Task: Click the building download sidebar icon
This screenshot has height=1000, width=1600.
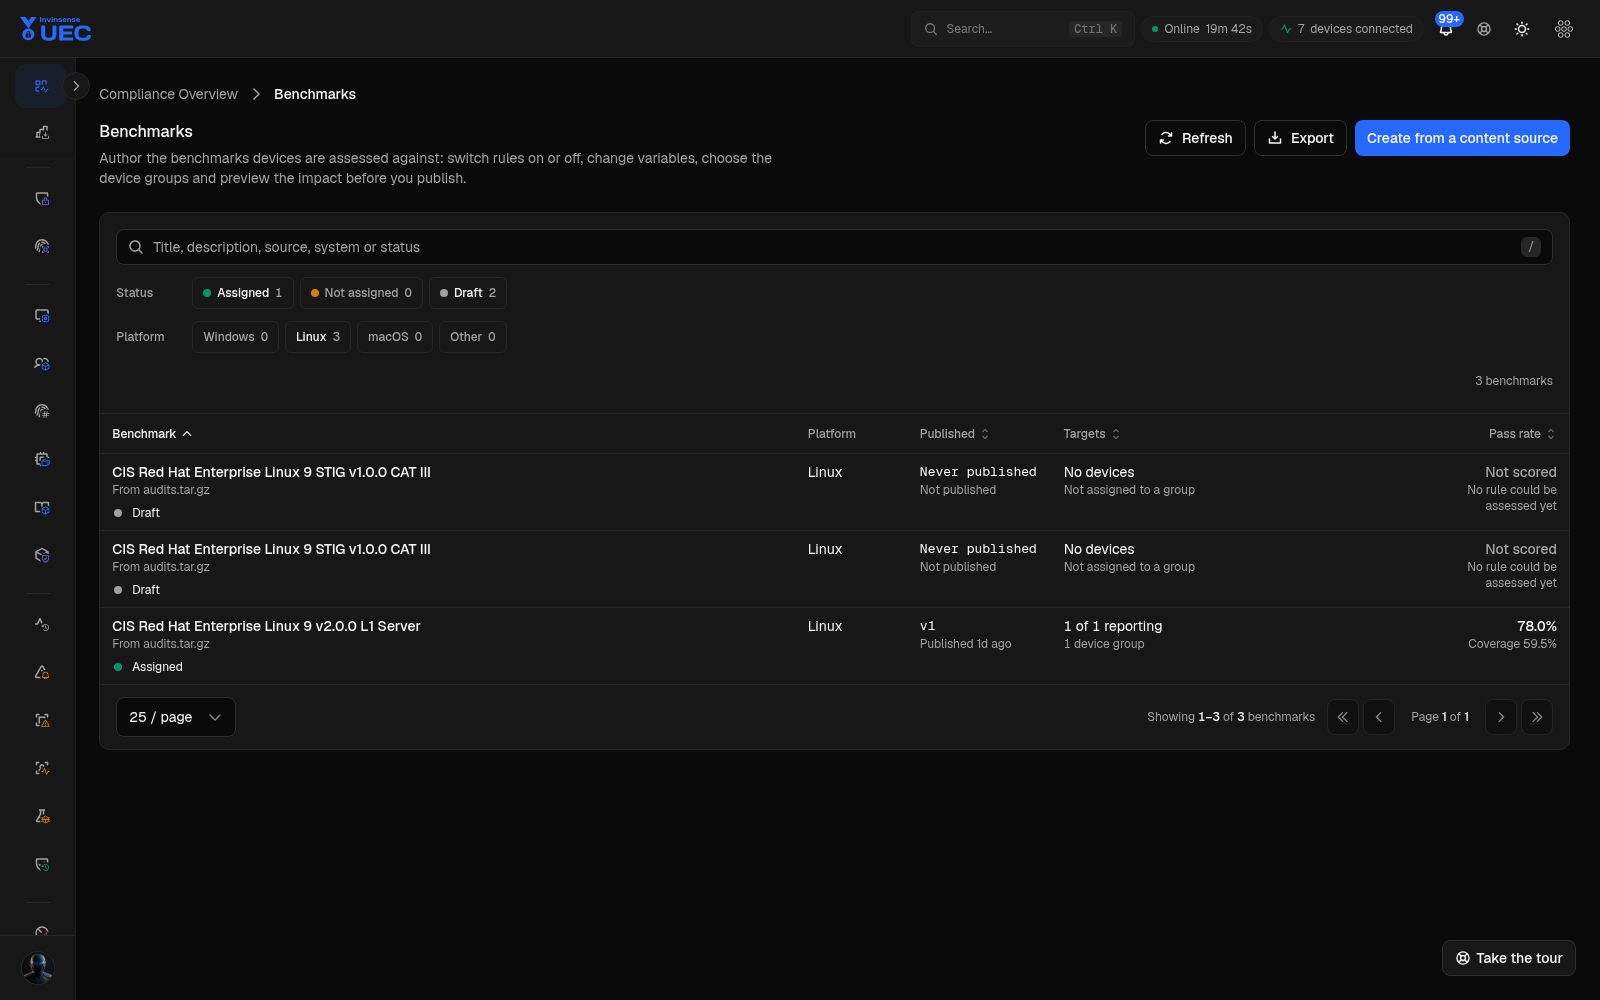Action: coord(41,132)
